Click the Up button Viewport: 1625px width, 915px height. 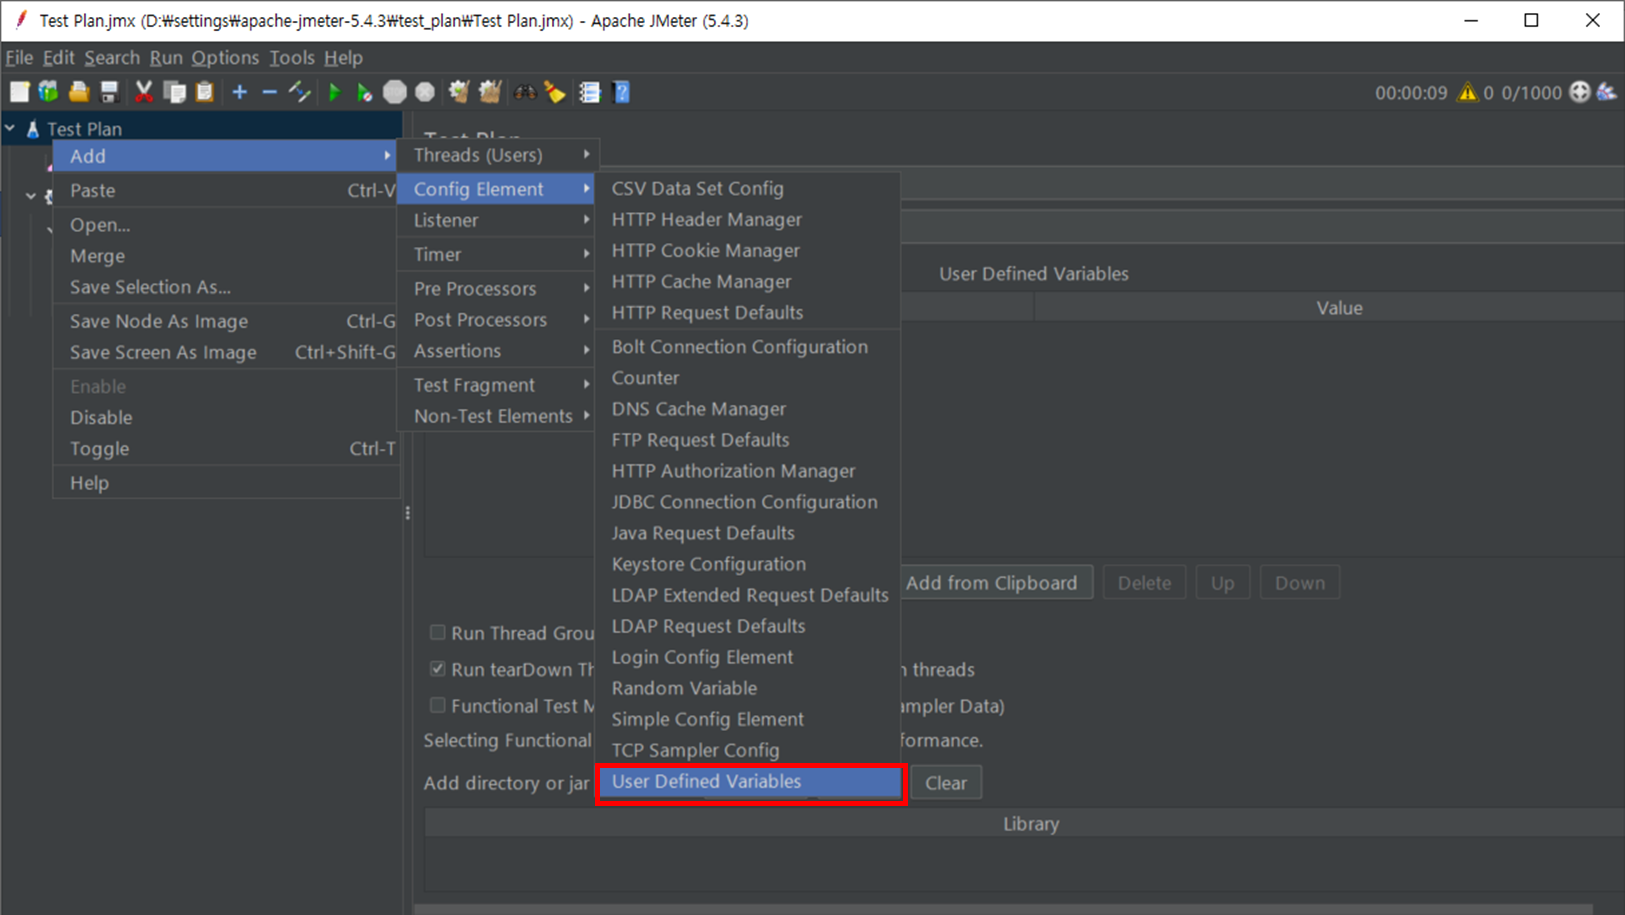1222,583
